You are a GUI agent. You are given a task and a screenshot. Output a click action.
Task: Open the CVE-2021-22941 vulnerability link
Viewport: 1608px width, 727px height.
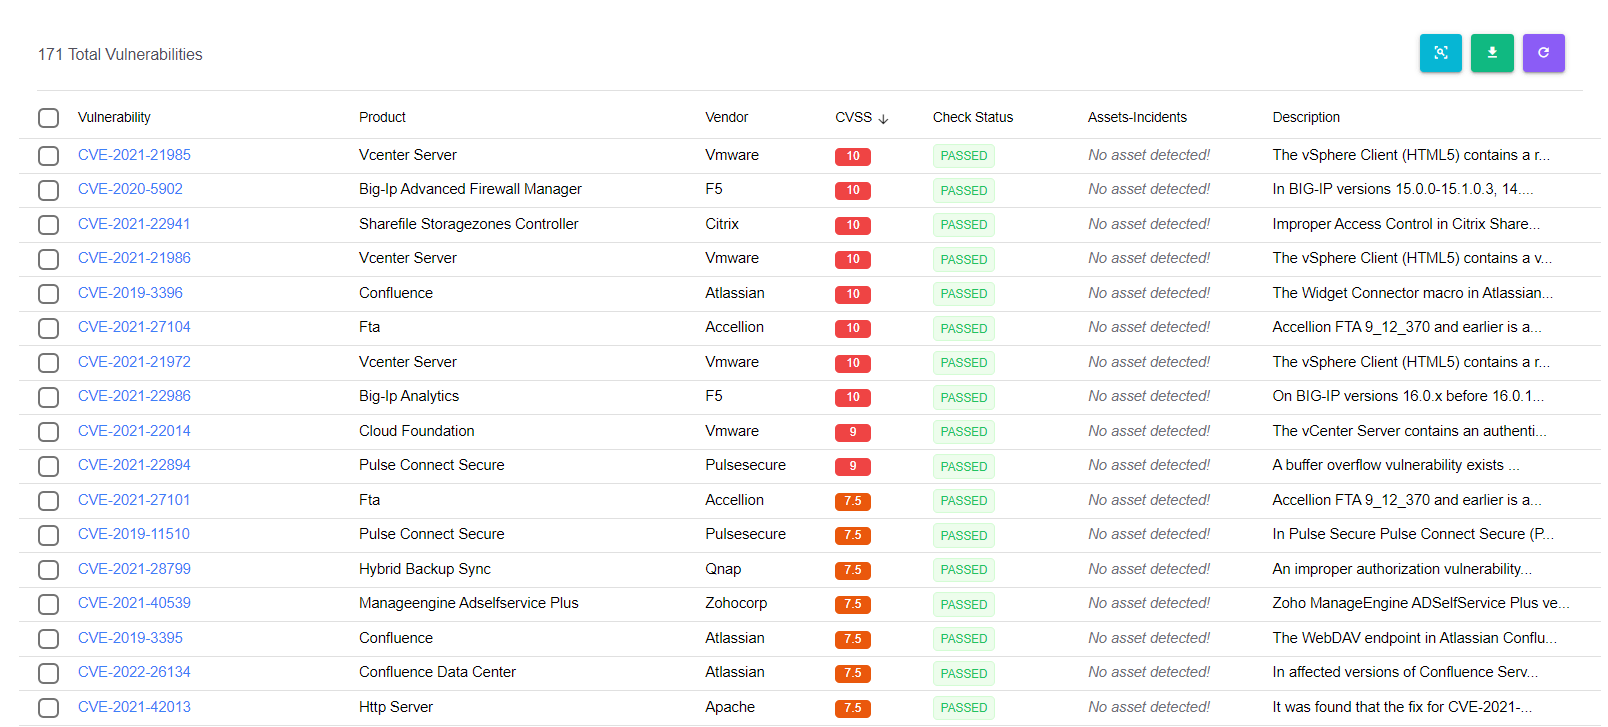click(134, 224)
